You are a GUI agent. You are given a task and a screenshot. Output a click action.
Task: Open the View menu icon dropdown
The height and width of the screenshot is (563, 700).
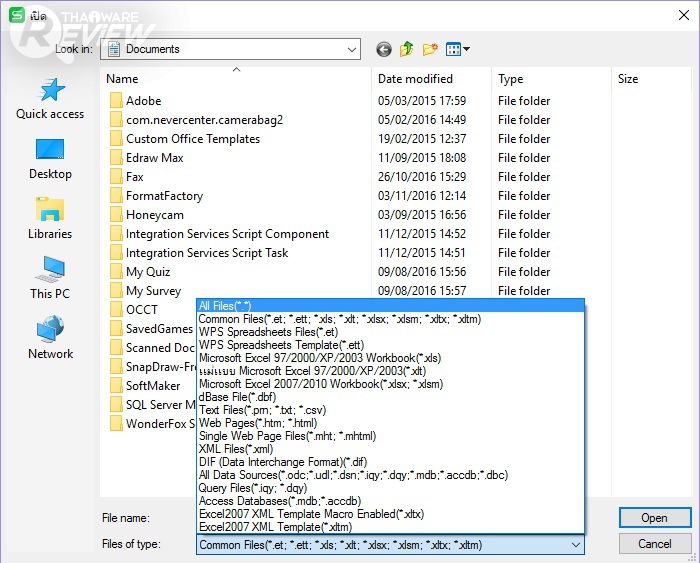pos(458,49)
